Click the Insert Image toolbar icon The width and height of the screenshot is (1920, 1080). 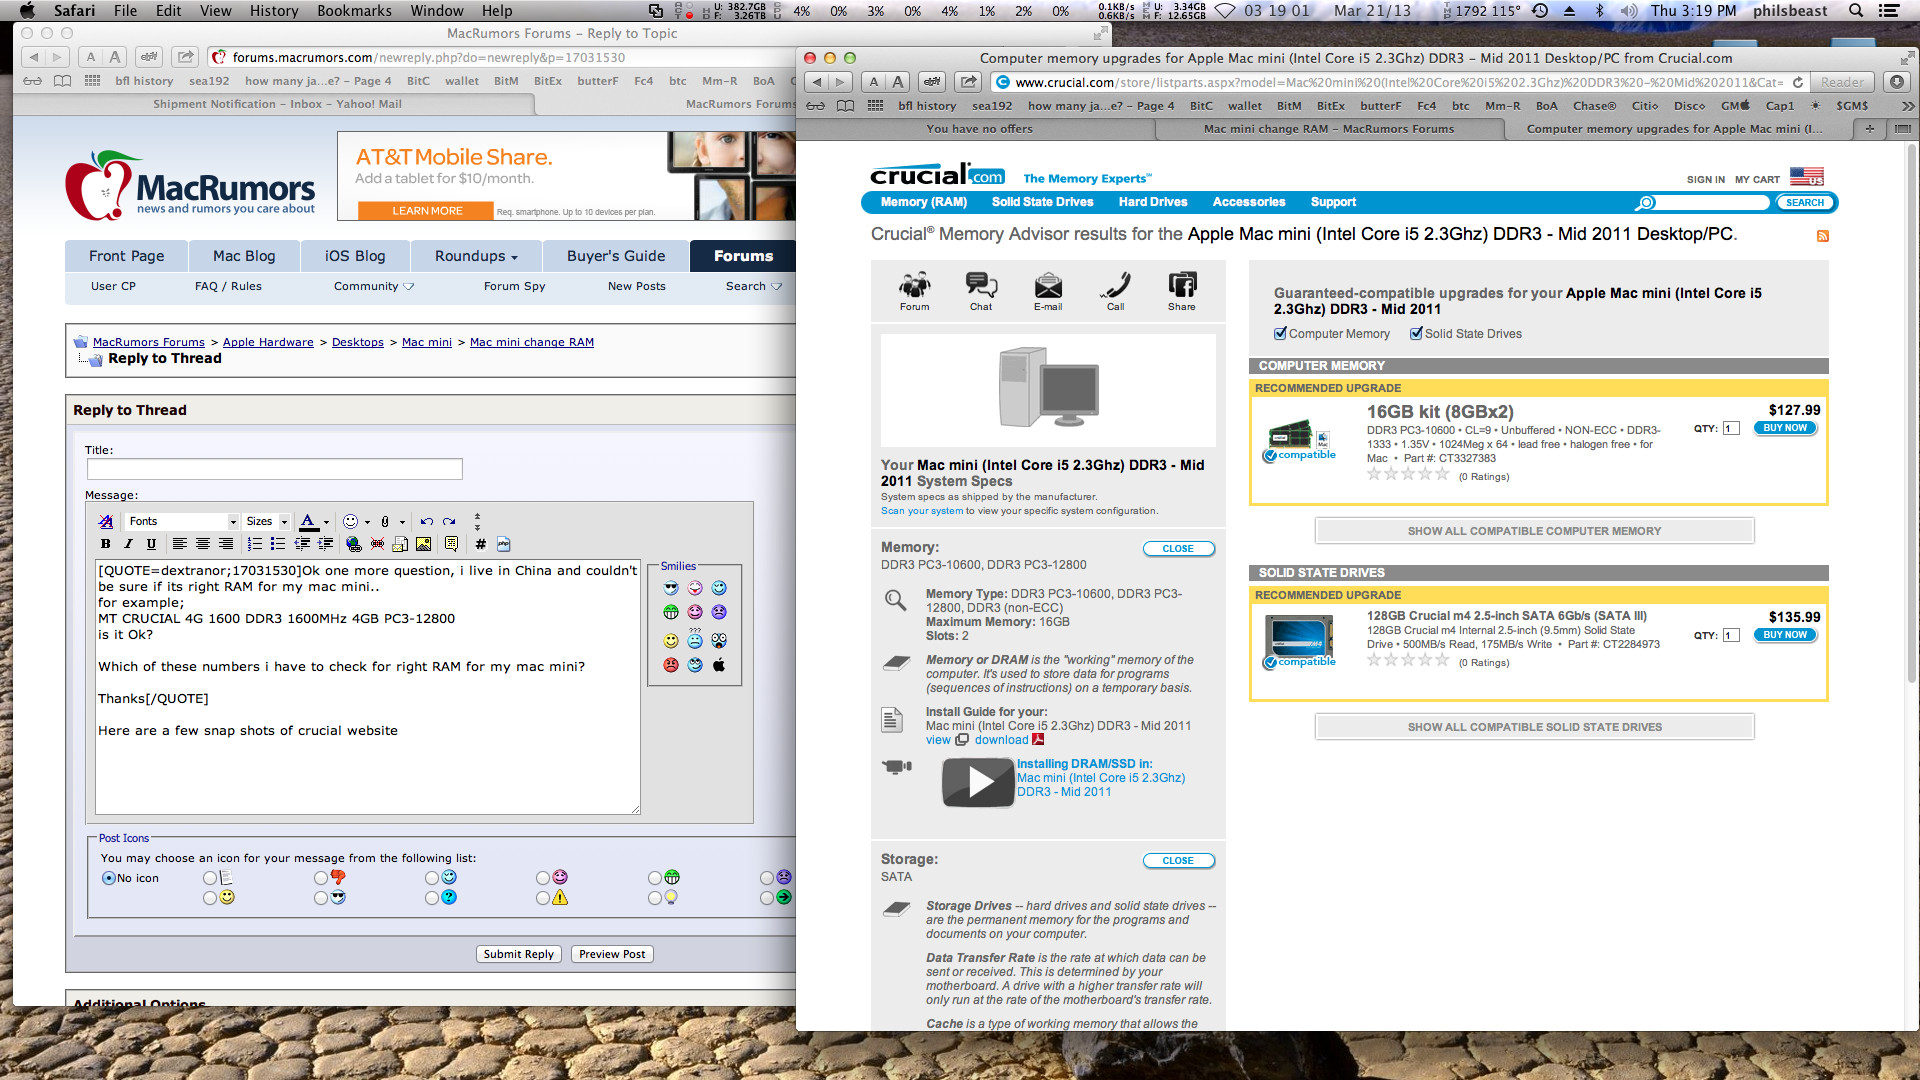coord(424,544)
